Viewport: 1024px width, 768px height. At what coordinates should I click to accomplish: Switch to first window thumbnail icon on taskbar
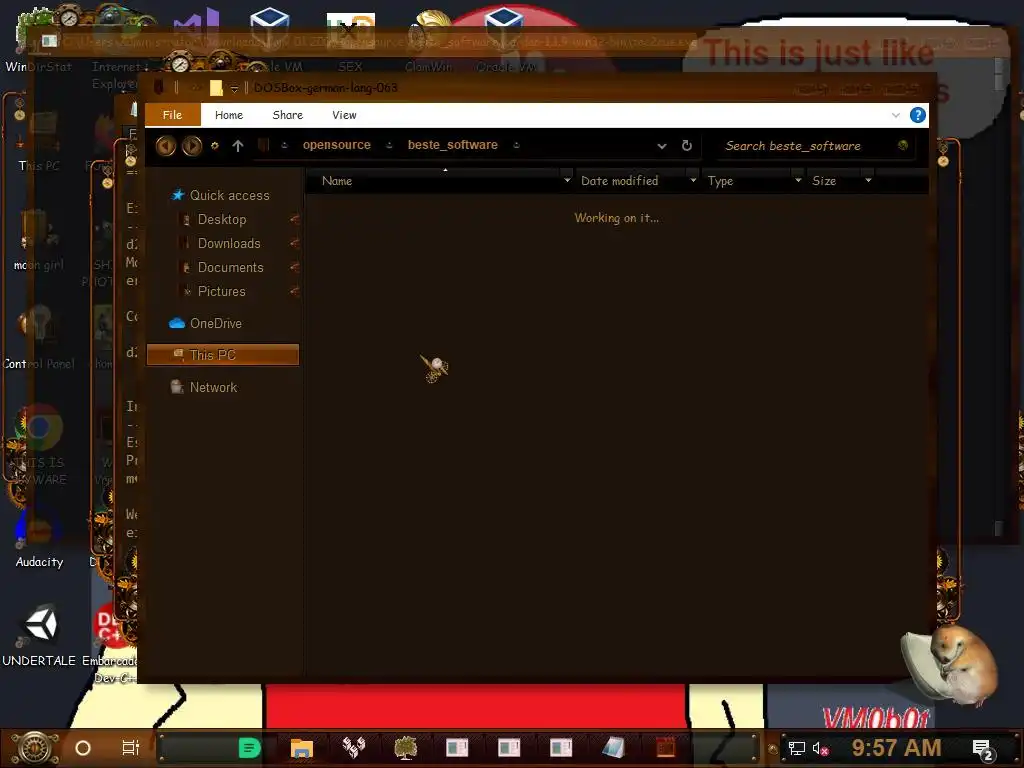[457, 748]
